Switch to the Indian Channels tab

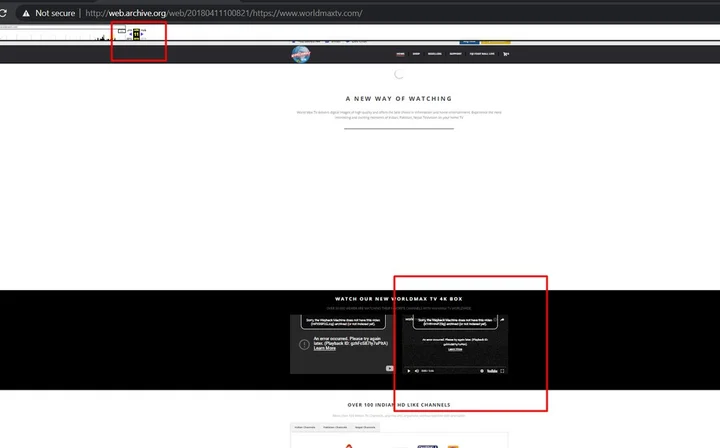coord(307,427)
